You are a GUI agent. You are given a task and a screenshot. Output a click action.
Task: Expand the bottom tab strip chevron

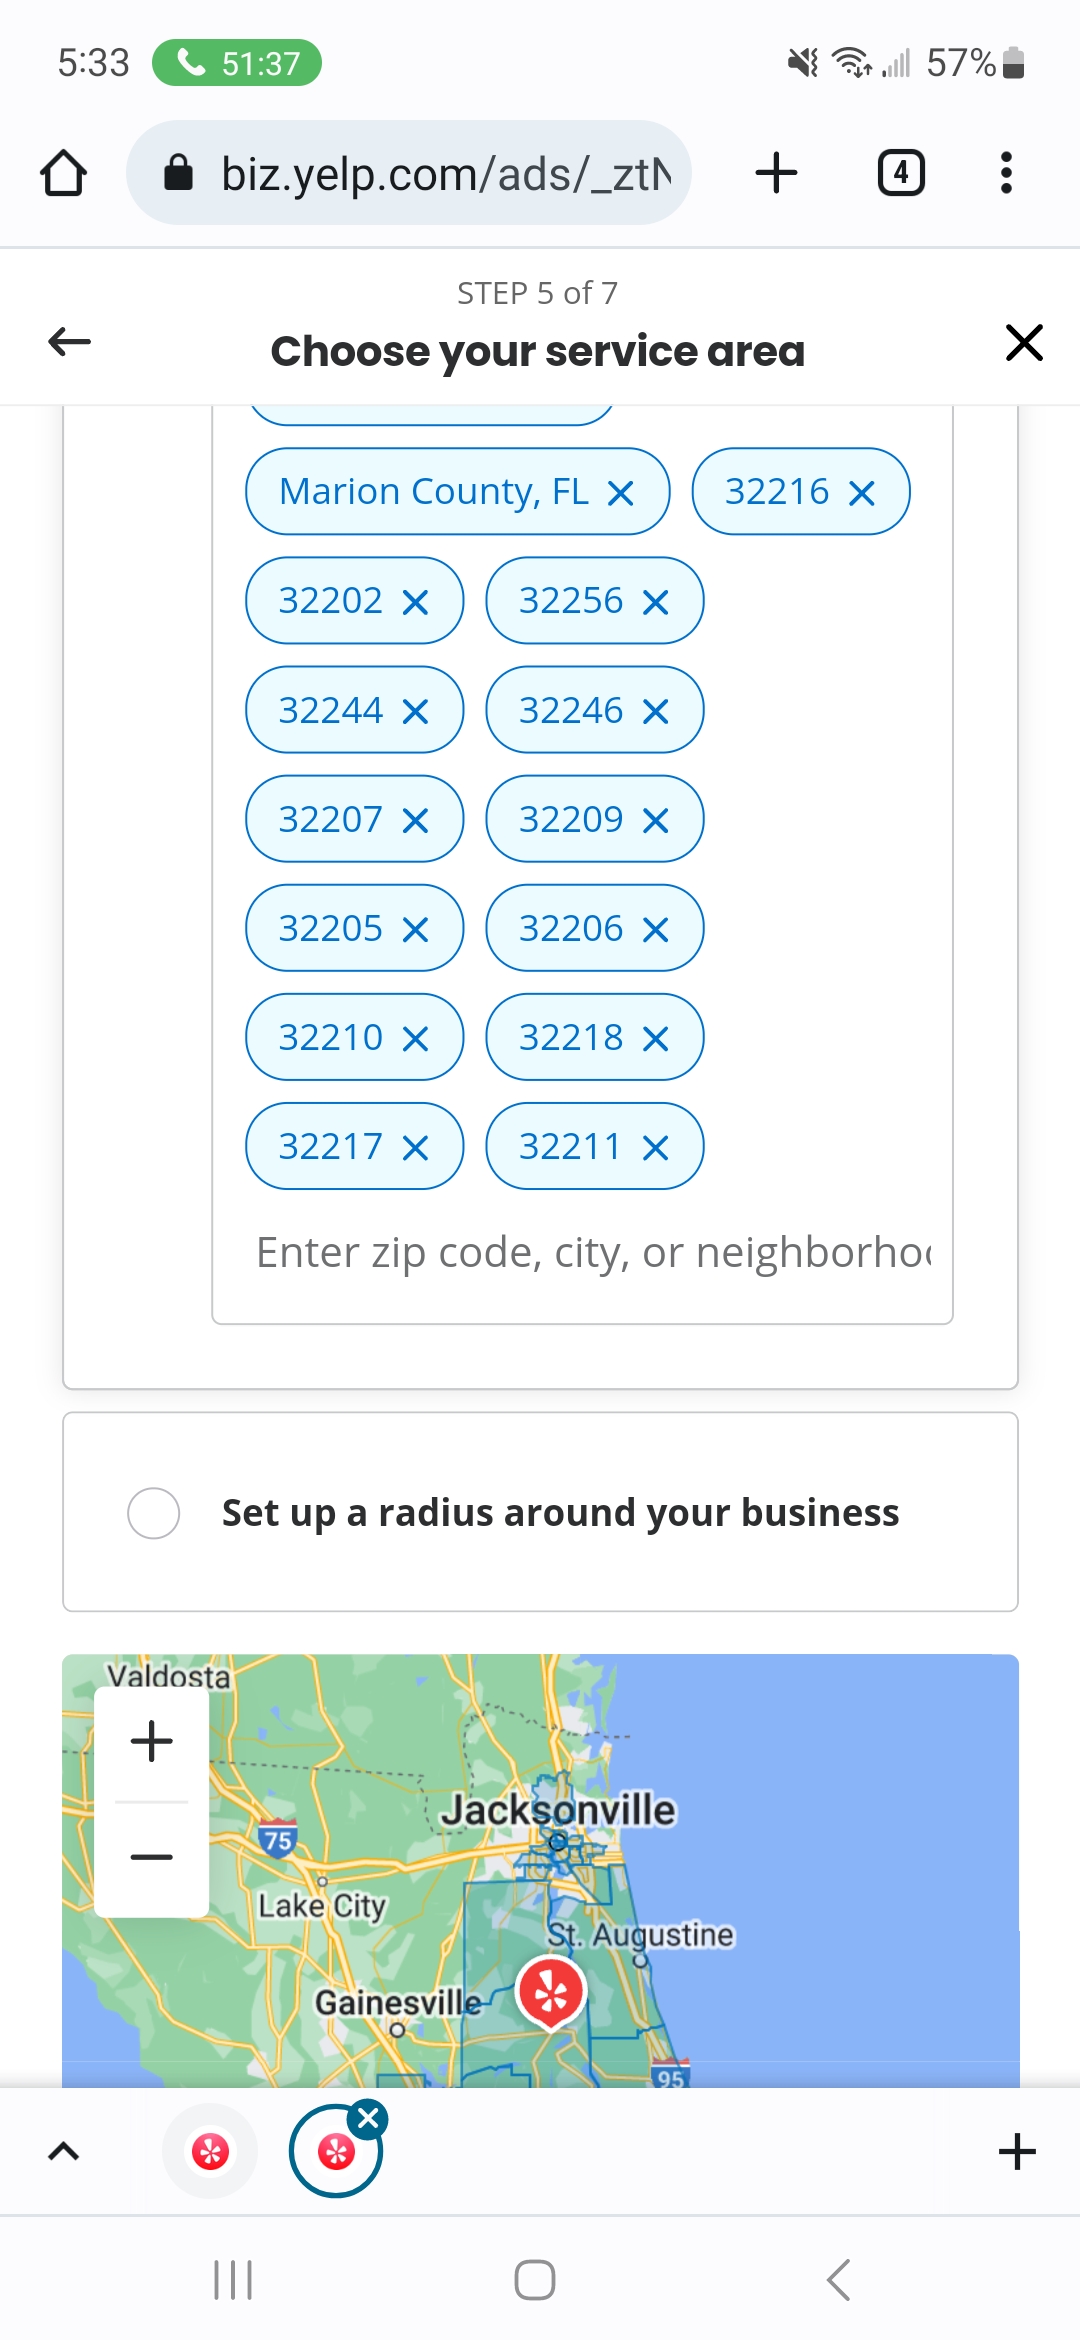(x=64, y=2151)
